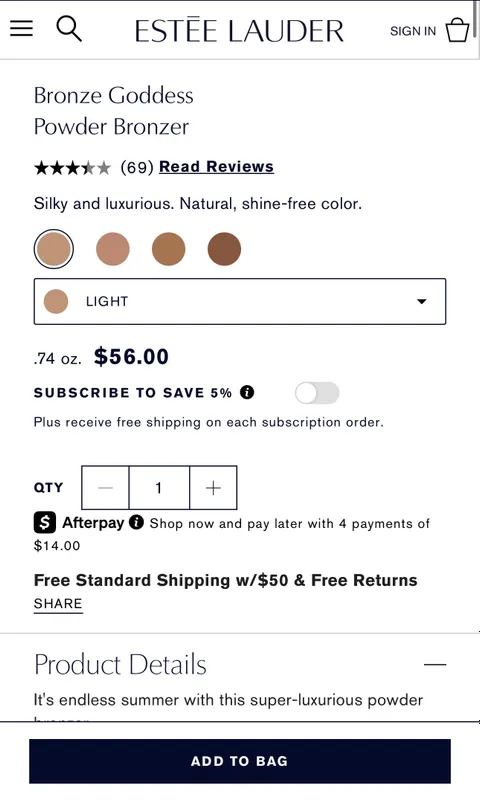Open the Light shade dropdown

coord(240,302)
